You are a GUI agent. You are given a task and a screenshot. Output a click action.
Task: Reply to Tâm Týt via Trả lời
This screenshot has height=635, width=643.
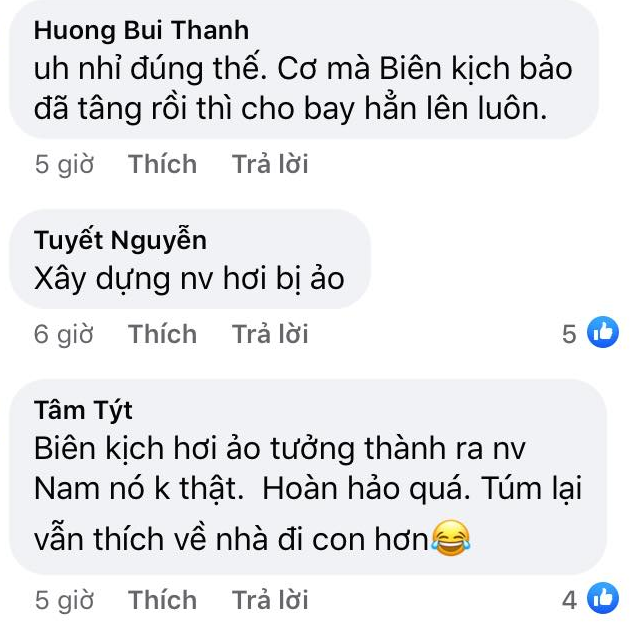pyautogui.click(x=270, y=600)
